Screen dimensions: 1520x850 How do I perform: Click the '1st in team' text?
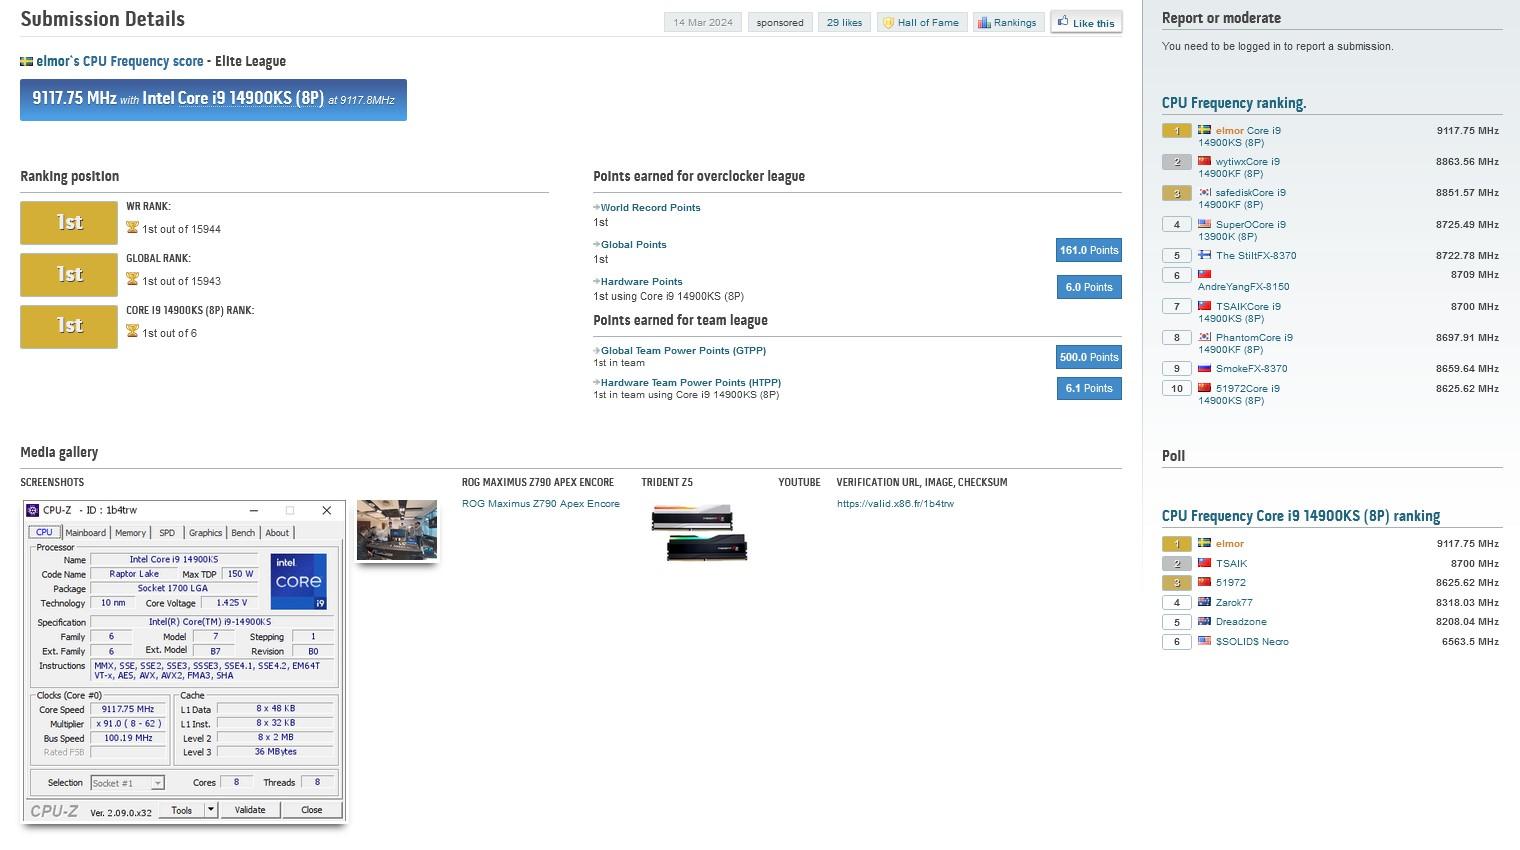click(619, 363)
